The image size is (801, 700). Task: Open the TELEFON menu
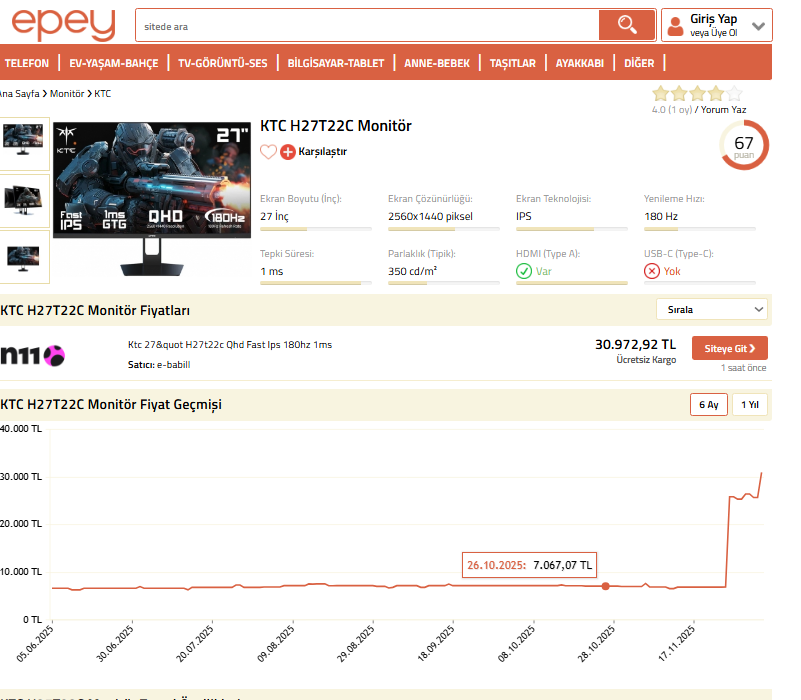point(27,63)
